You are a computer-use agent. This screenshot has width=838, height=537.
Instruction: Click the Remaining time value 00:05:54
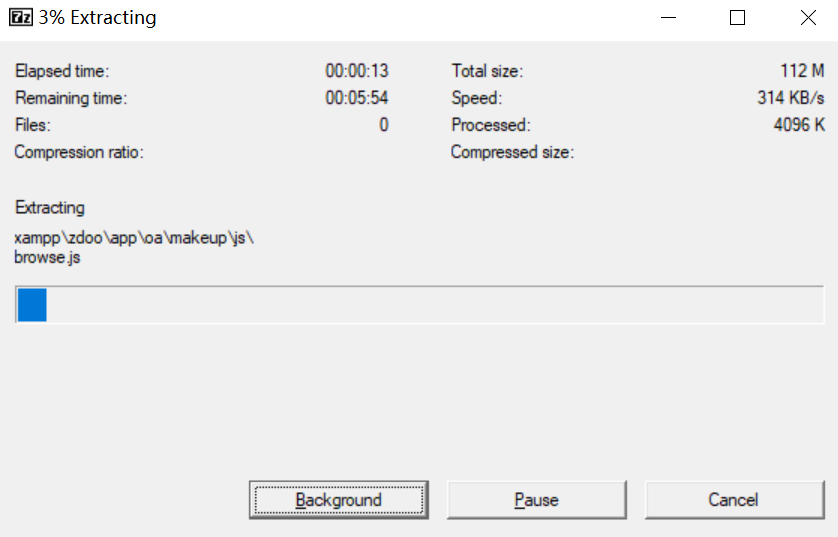click(x=357, y=98)
